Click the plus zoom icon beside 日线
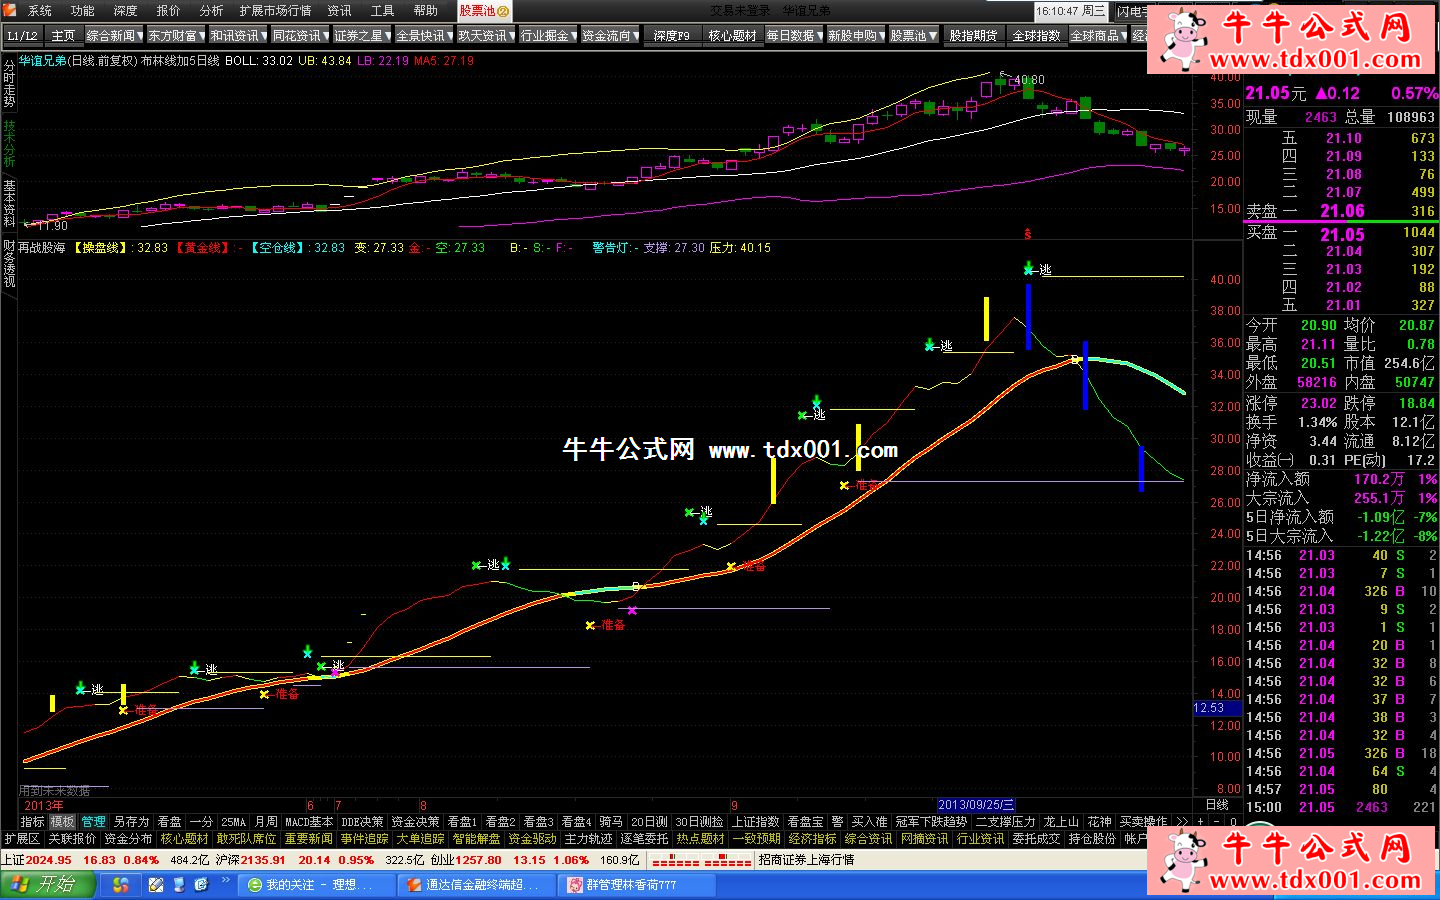The height and width of the screenshot is (900, 1440). pyautogui.click(x=1201, y=821)
